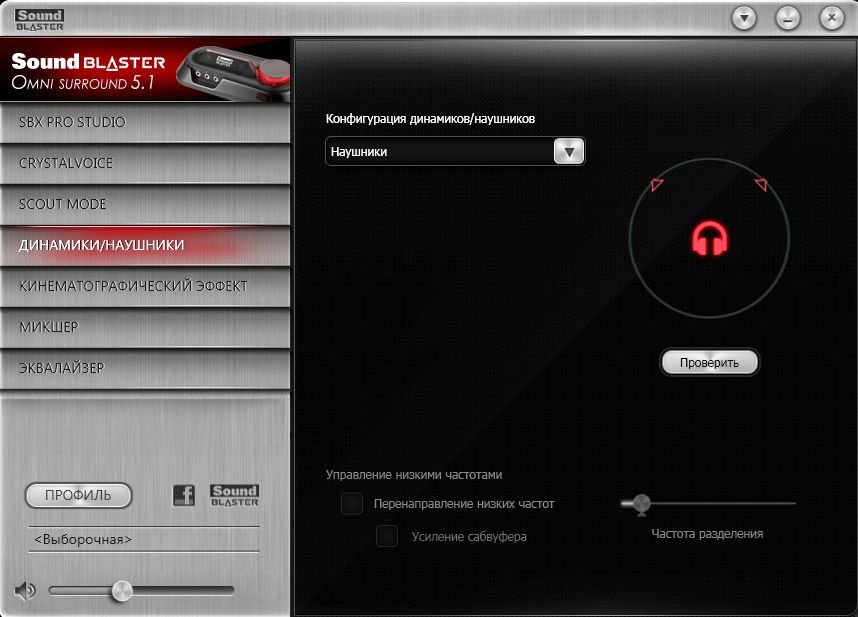Open the CRYSTALVOICE section
This screenshot has width=858, height=617.
point(145,163)
